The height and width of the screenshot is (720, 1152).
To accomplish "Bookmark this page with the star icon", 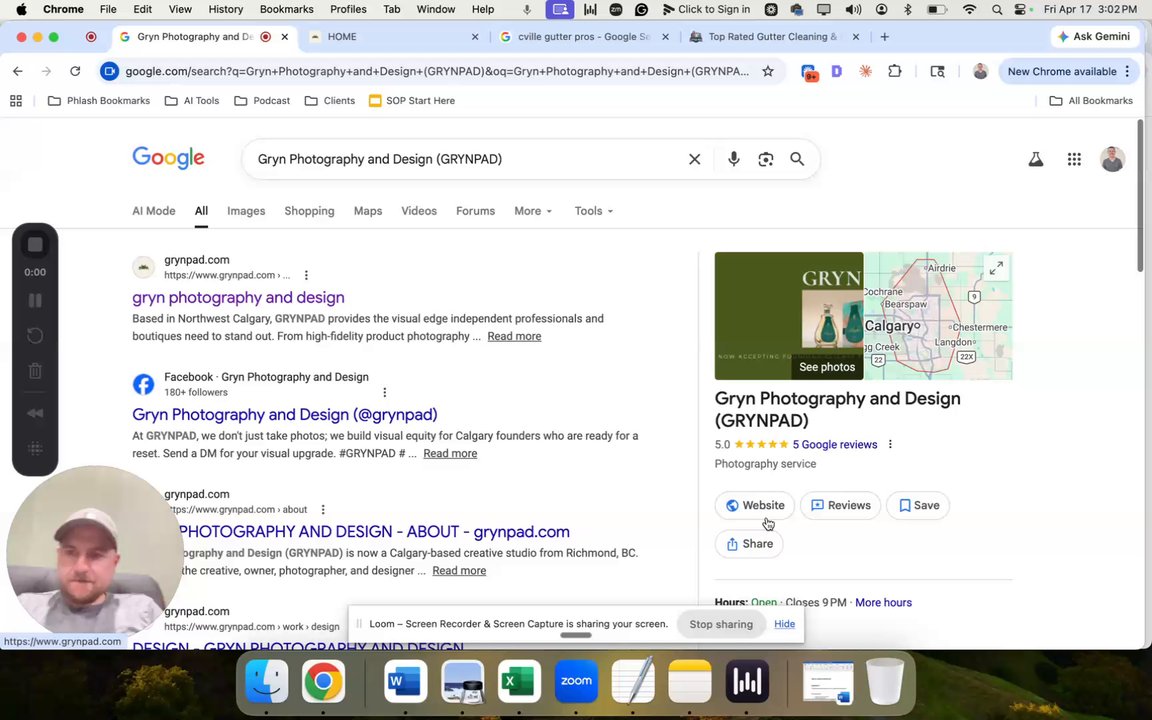I will (x=768, y=71).
